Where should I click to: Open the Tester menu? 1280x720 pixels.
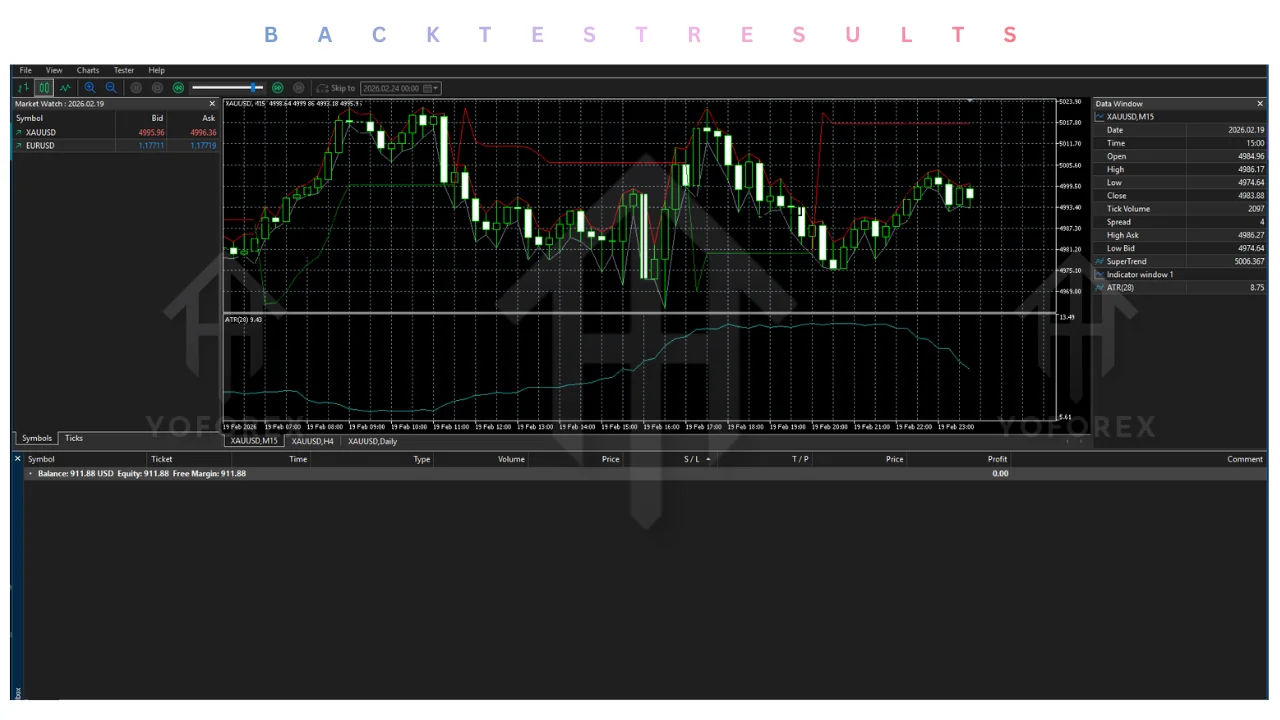(x=123, y=70)
